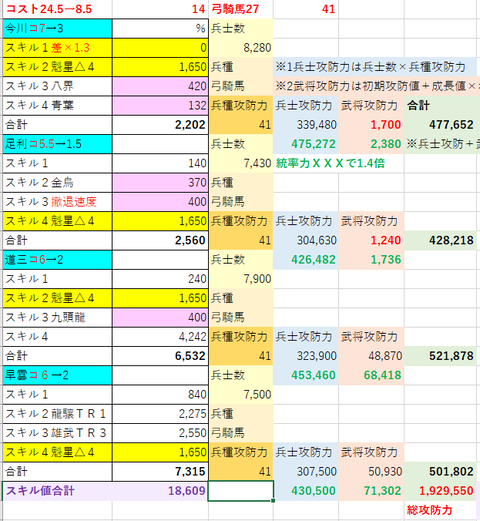Select the 弓騎馬27 cell
The image size is (480, 521).
click(241, 9)
